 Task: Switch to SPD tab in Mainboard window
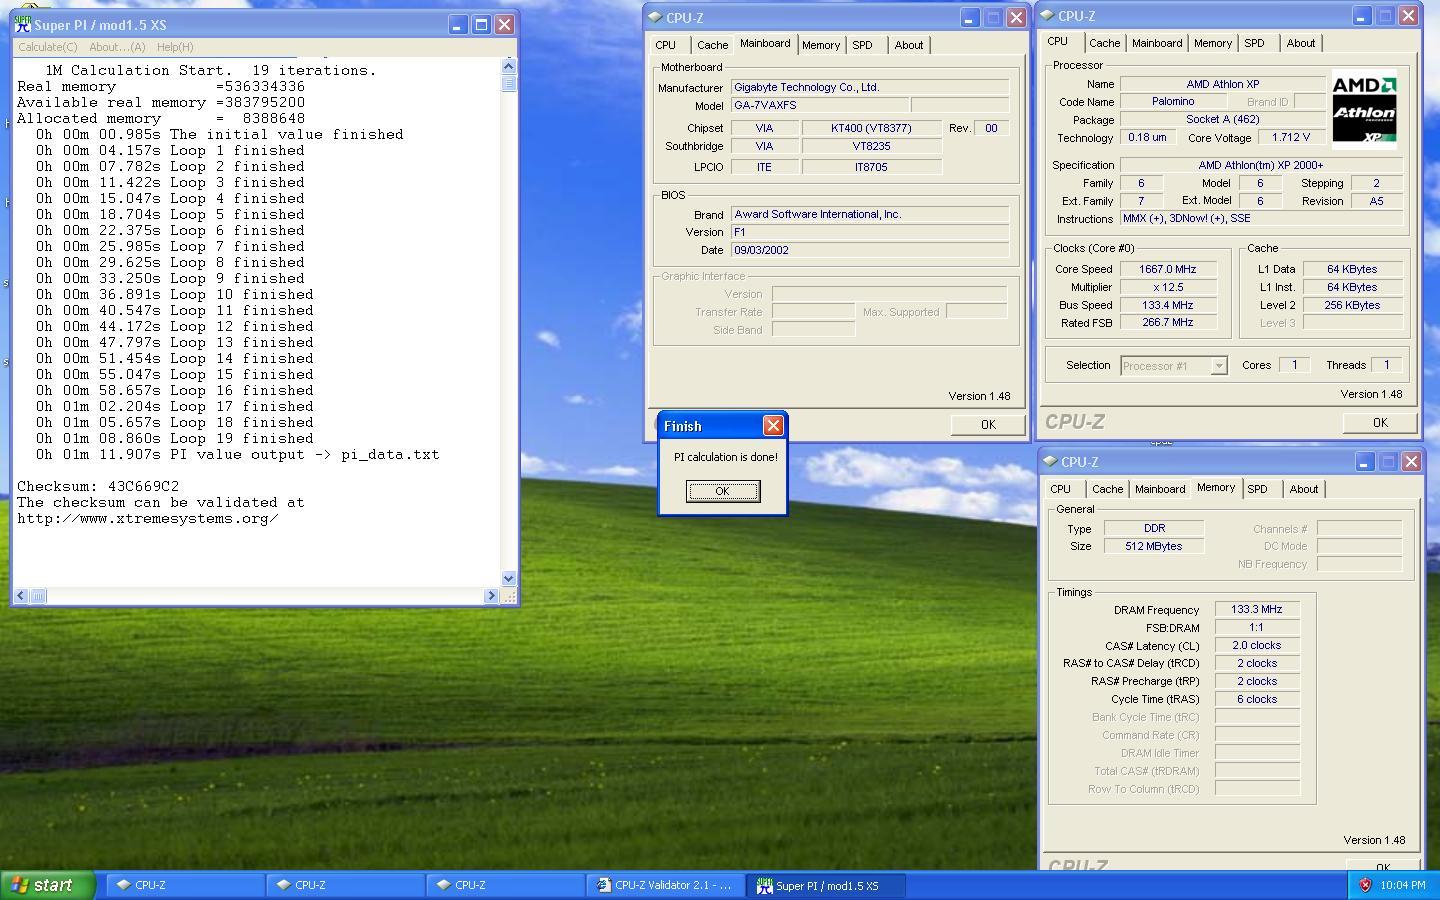coord(862,45)
